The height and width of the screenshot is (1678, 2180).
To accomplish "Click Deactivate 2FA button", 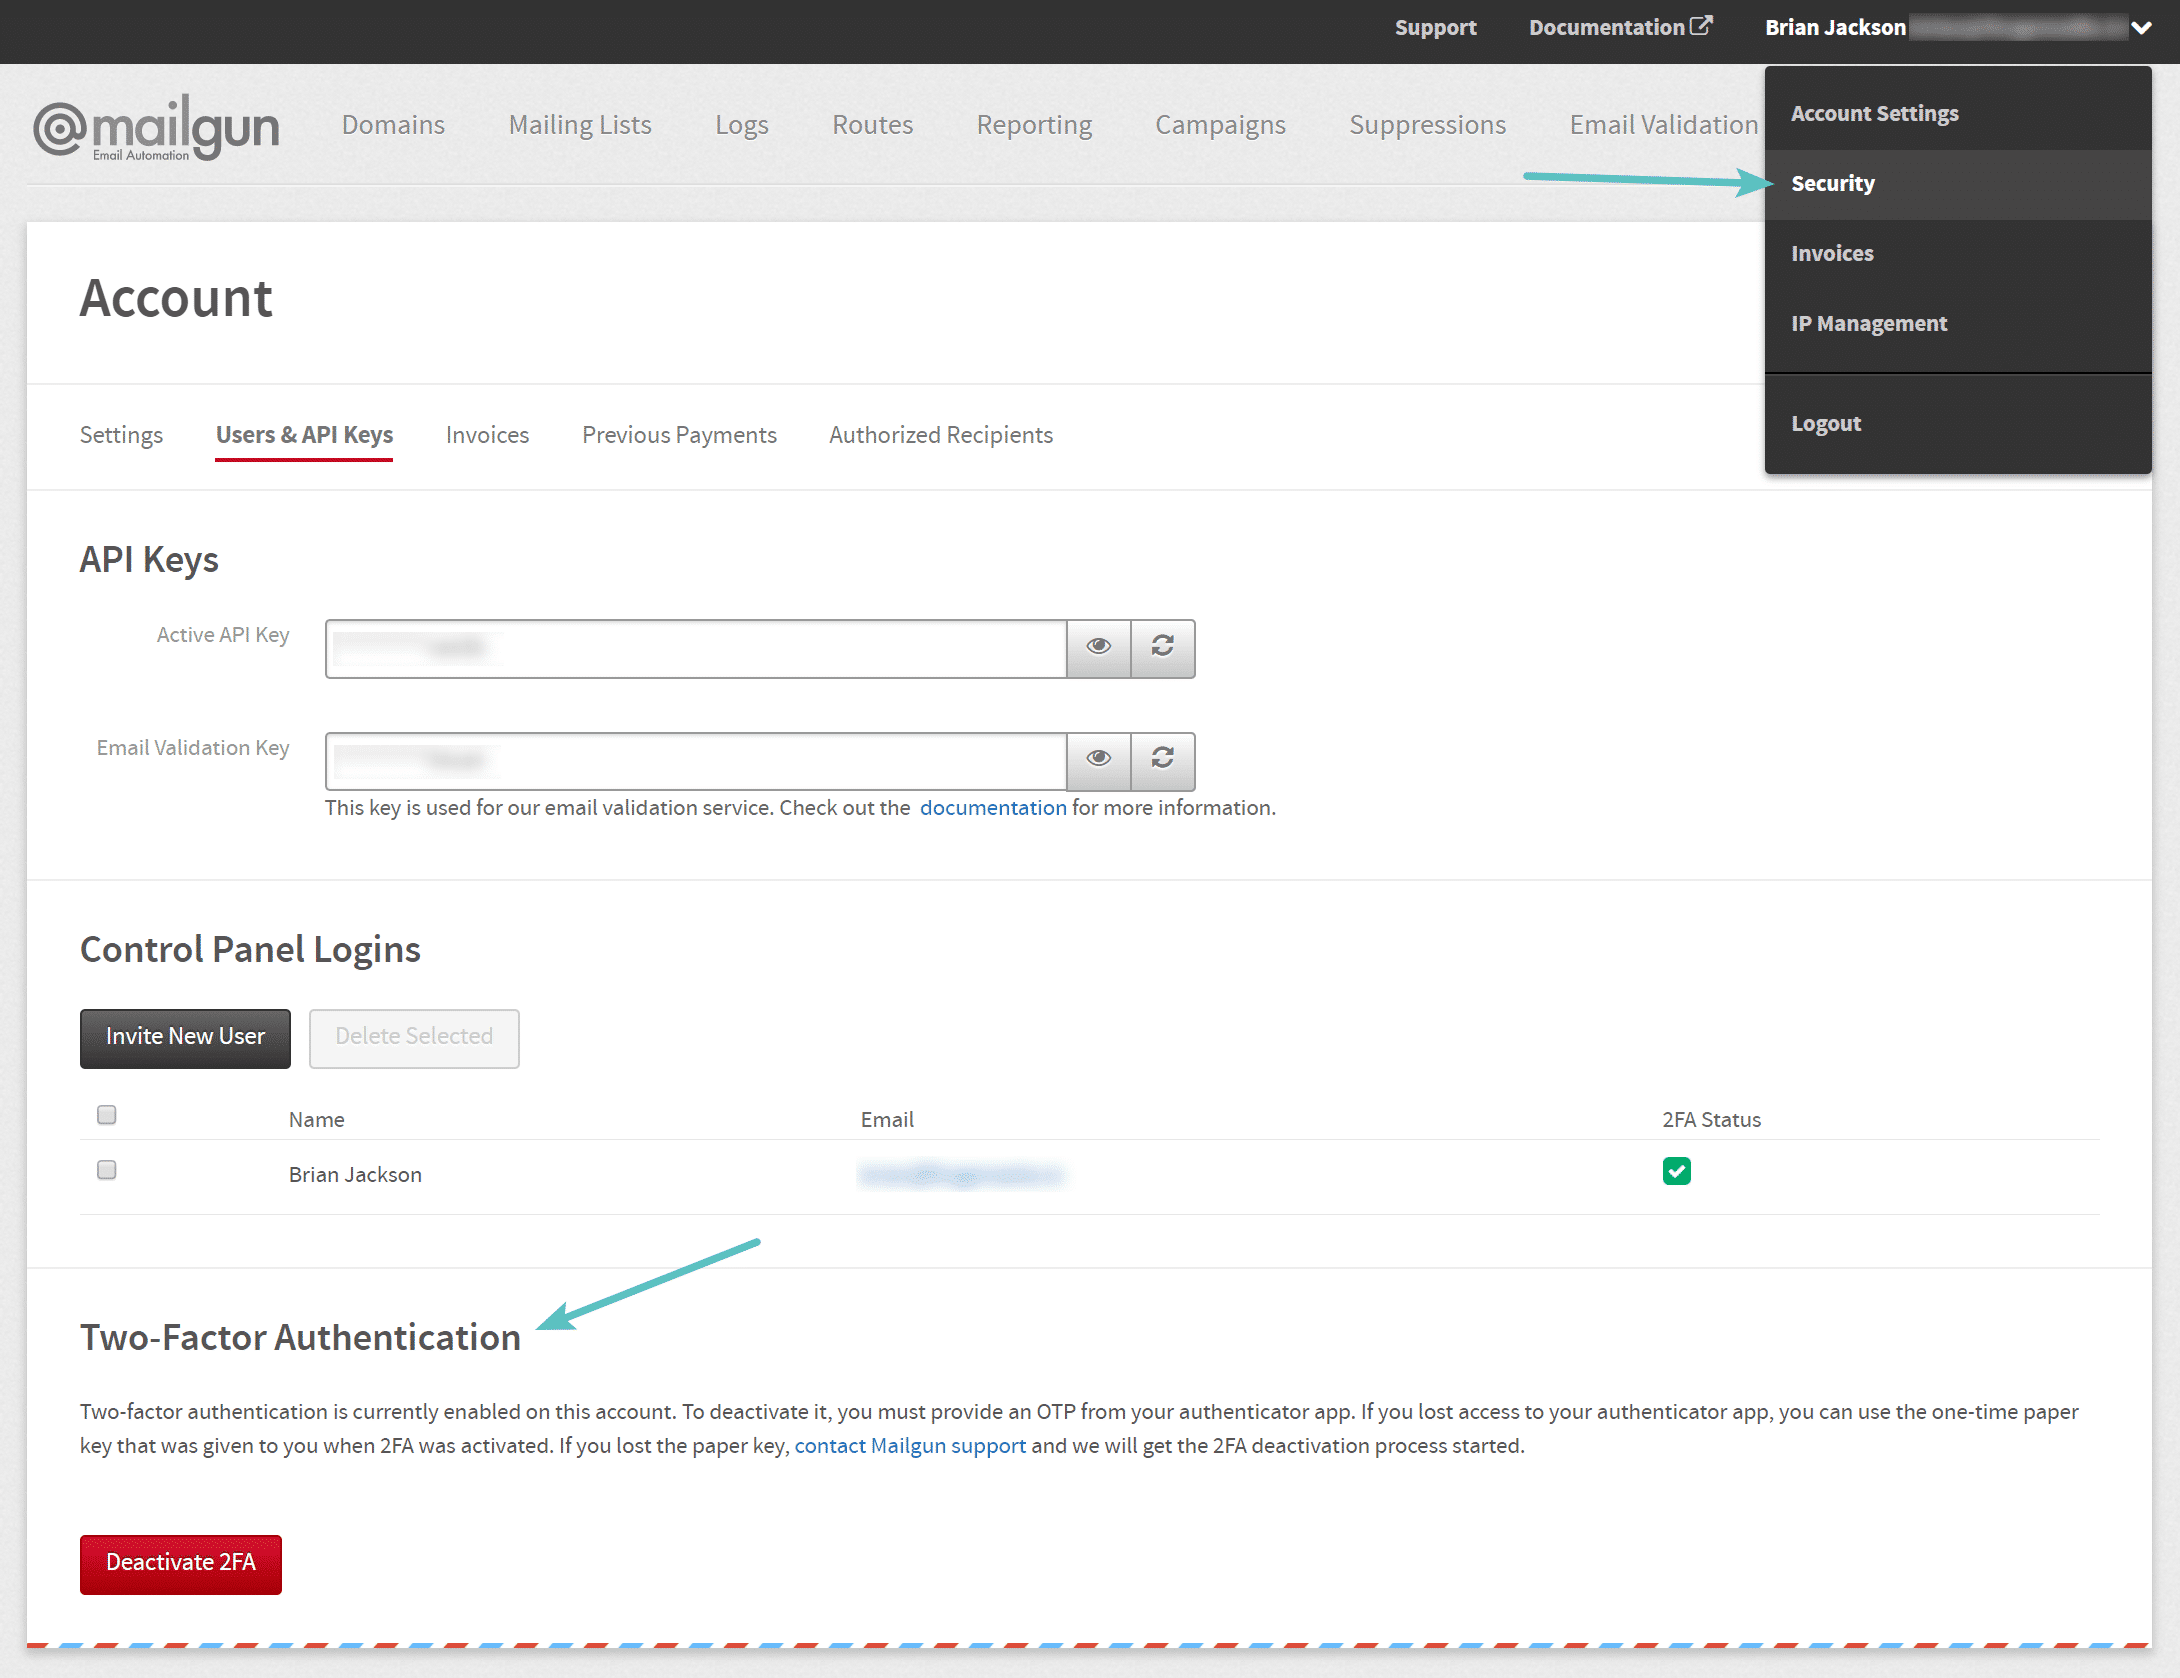I will coord(180,1562).
